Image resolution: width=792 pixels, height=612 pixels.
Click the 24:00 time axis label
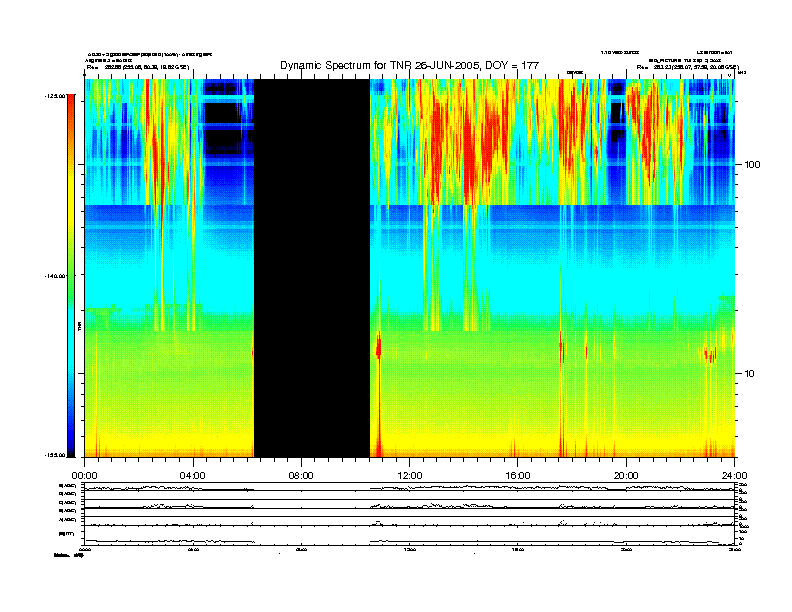pyautogui.click(x=734, y=476)
